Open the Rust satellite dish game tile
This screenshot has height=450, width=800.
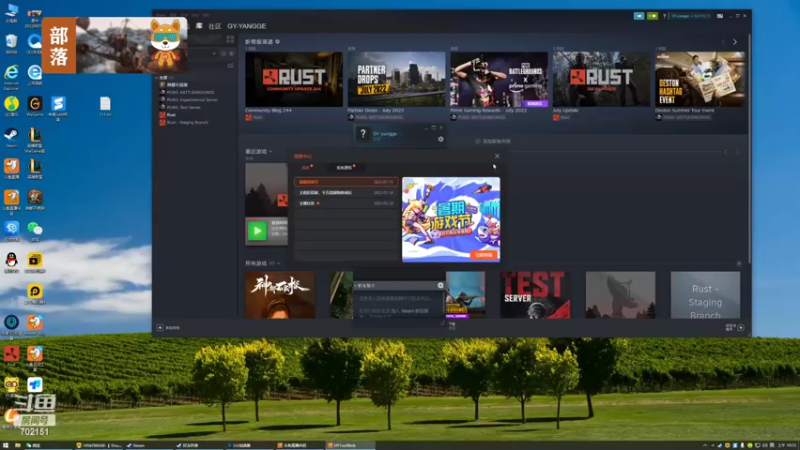pos(620,295)
